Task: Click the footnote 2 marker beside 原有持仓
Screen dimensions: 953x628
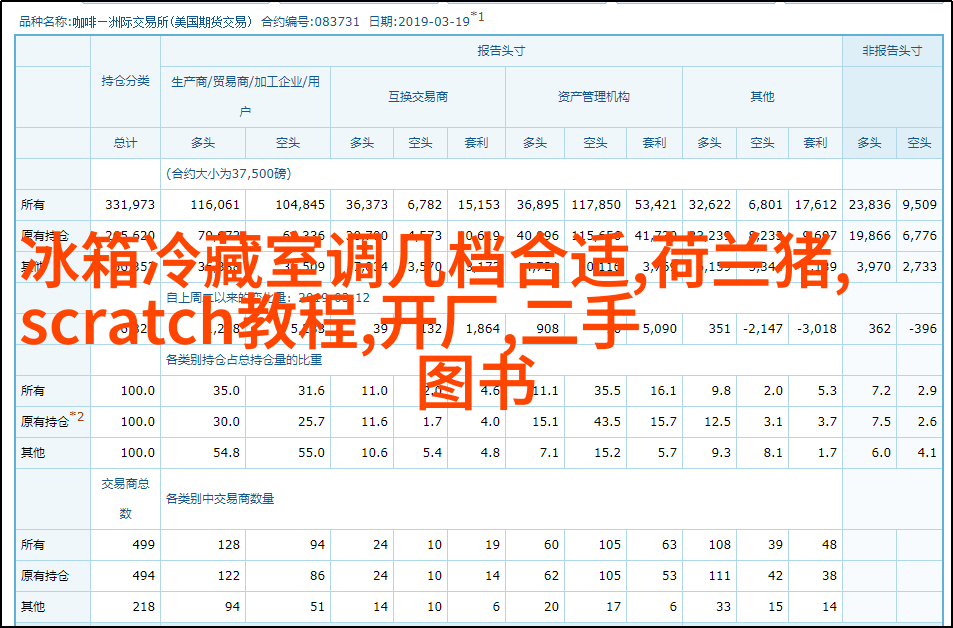Action: (79, 418)
